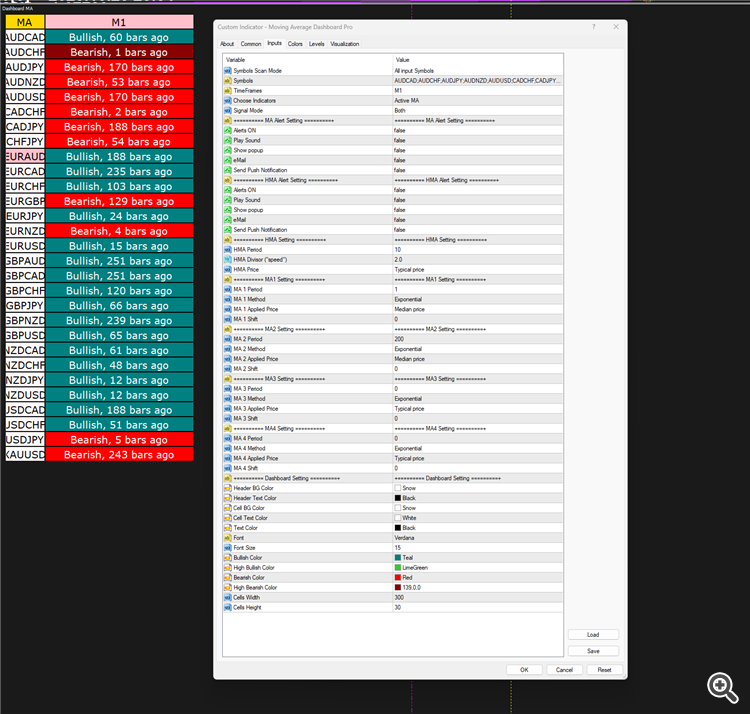750x714 pixels.
Task: Click the Save button
Action: [593, 651]
